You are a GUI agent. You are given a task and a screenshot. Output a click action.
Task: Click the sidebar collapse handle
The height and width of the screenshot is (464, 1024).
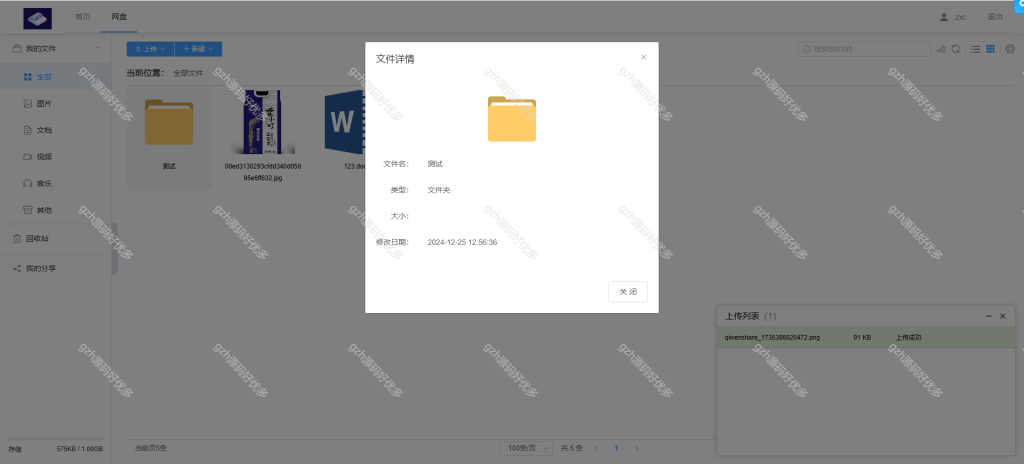pyautogui.click(x=115, y=248)
